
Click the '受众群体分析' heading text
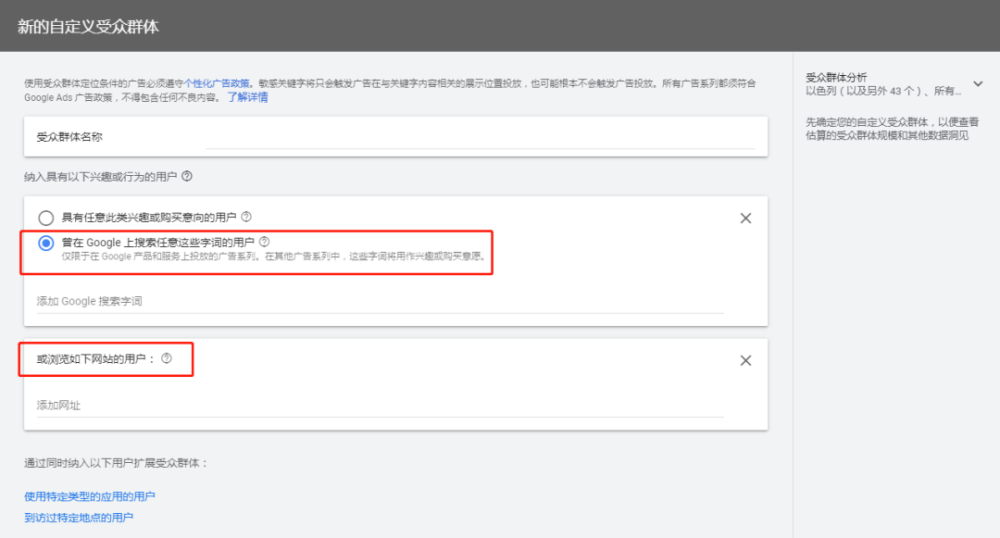[x=836, y=77]
